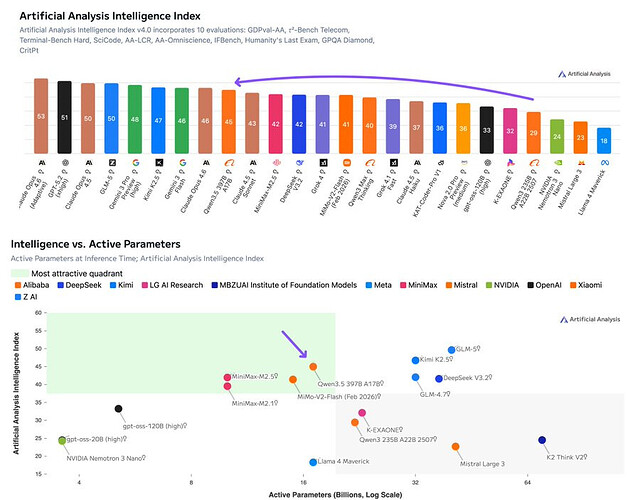Toggle the Z AI legend item
Image resolution: width=640 pixels, height=500 pixels.
pos(26,297)
